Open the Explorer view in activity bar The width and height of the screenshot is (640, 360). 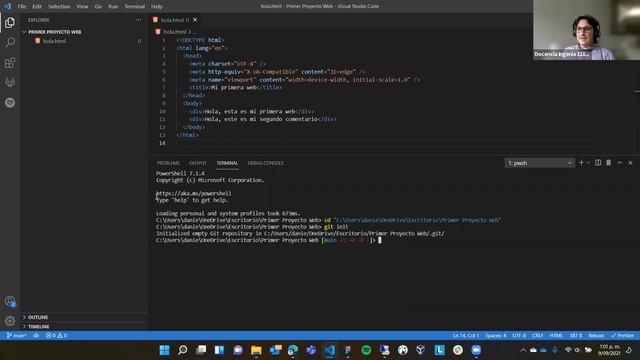(x=10, y=23)
